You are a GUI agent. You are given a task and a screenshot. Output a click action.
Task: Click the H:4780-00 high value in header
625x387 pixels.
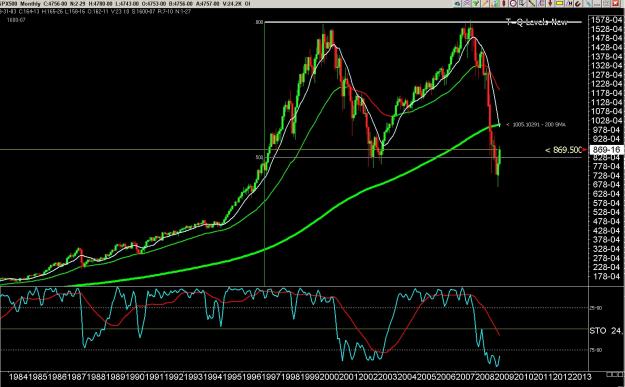click(101, 4)
